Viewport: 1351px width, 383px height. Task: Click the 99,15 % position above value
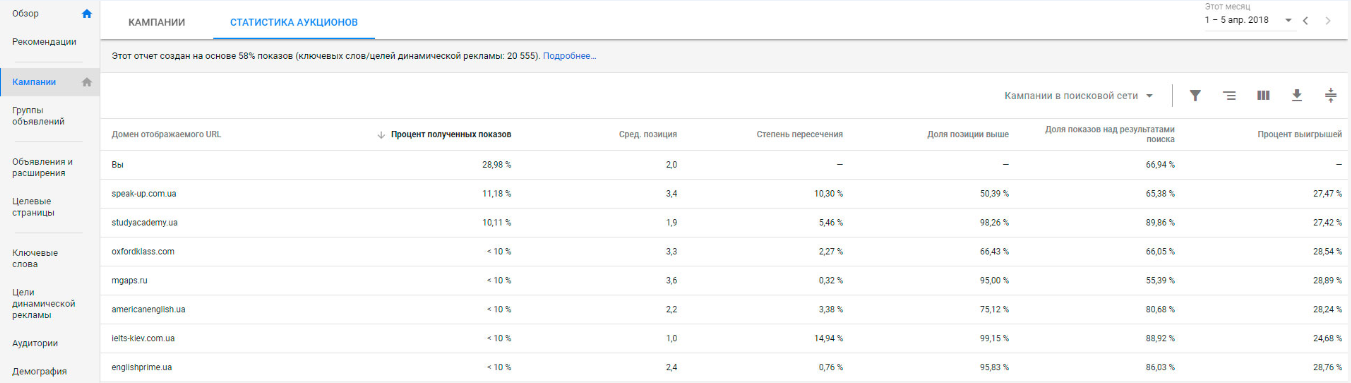[994, 339]
